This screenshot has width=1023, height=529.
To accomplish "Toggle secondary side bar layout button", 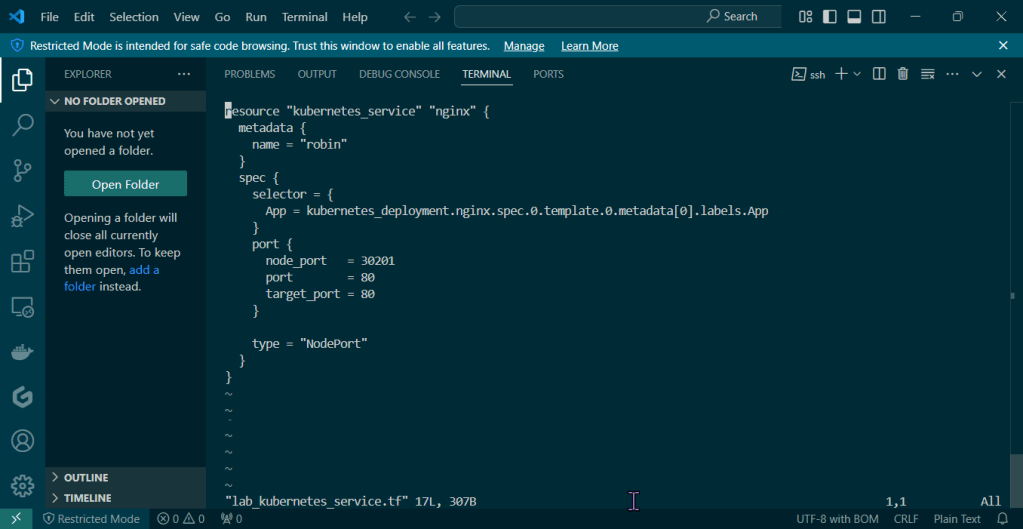I will click(879, 17).
